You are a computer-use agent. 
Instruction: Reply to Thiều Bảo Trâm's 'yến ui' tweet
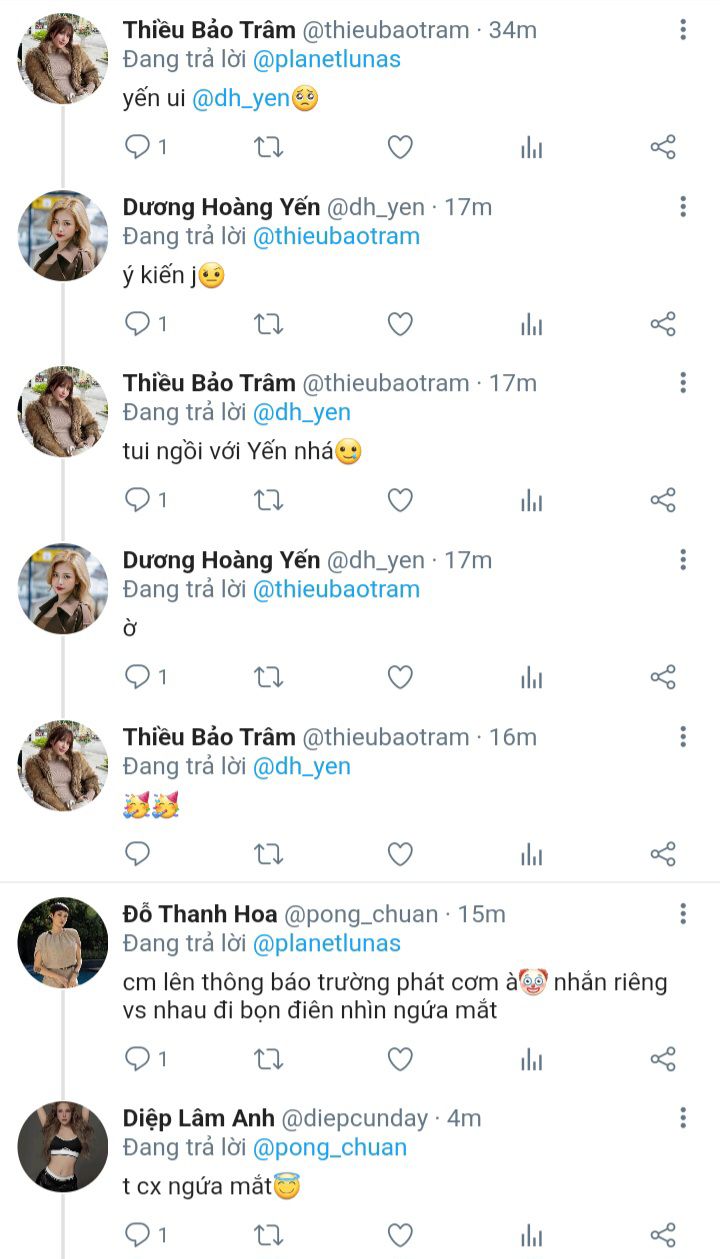pos(137,148)
